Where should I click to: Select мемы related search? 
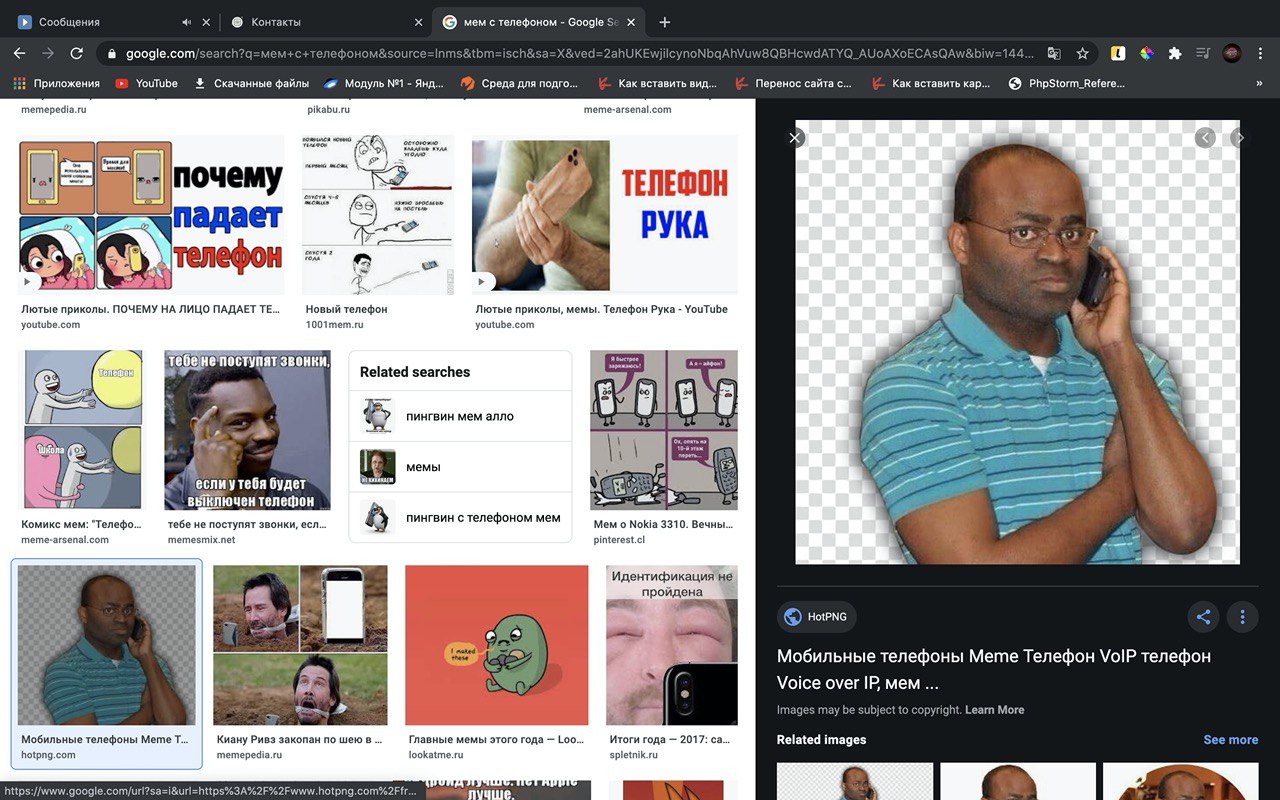[x=461, y=467]
